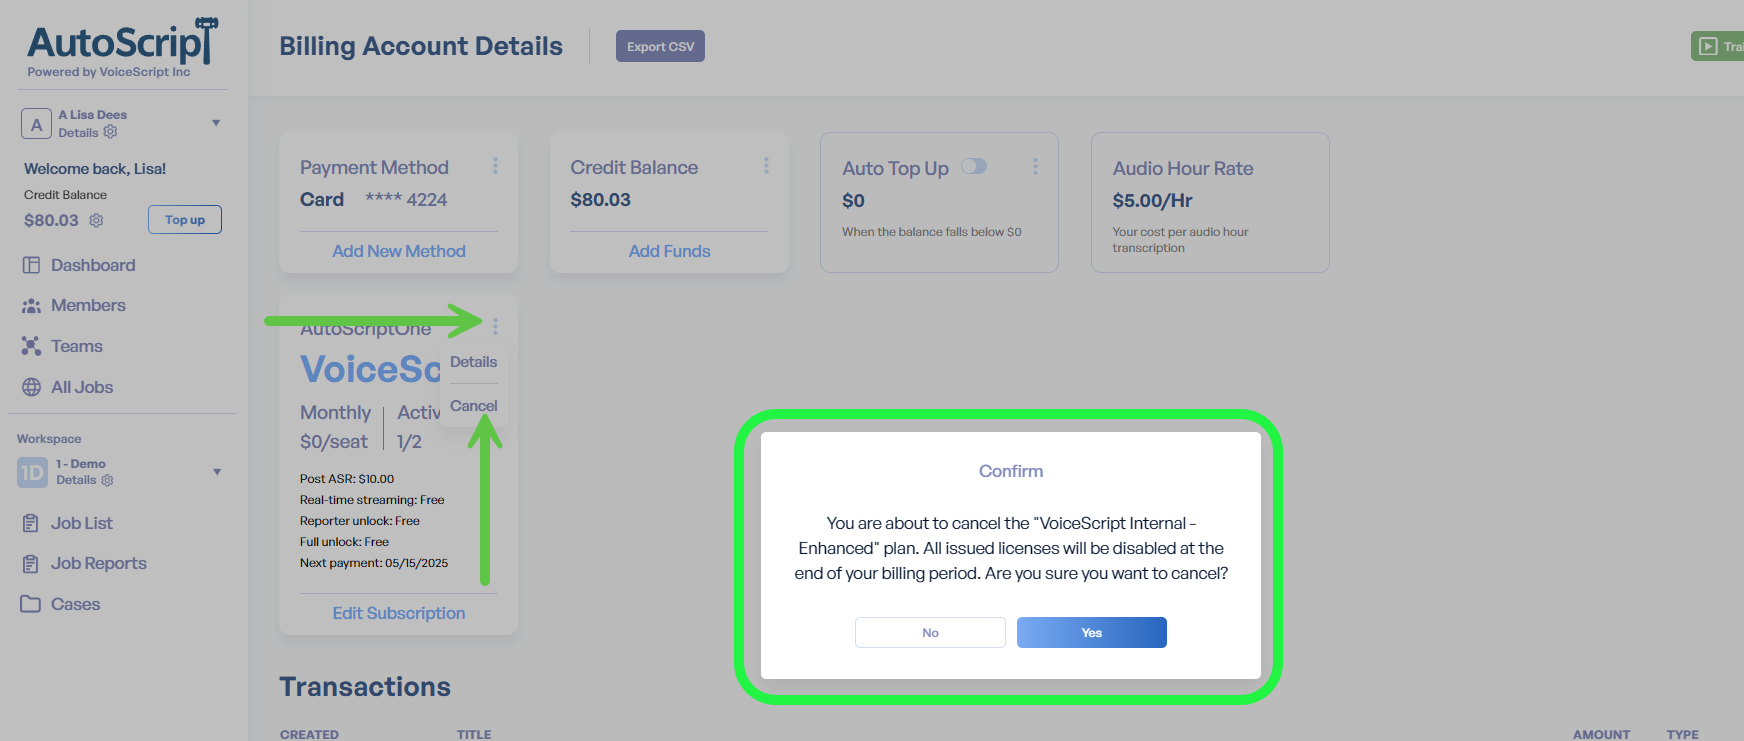
Task: Go to Teams page
Action: [77, 346]
